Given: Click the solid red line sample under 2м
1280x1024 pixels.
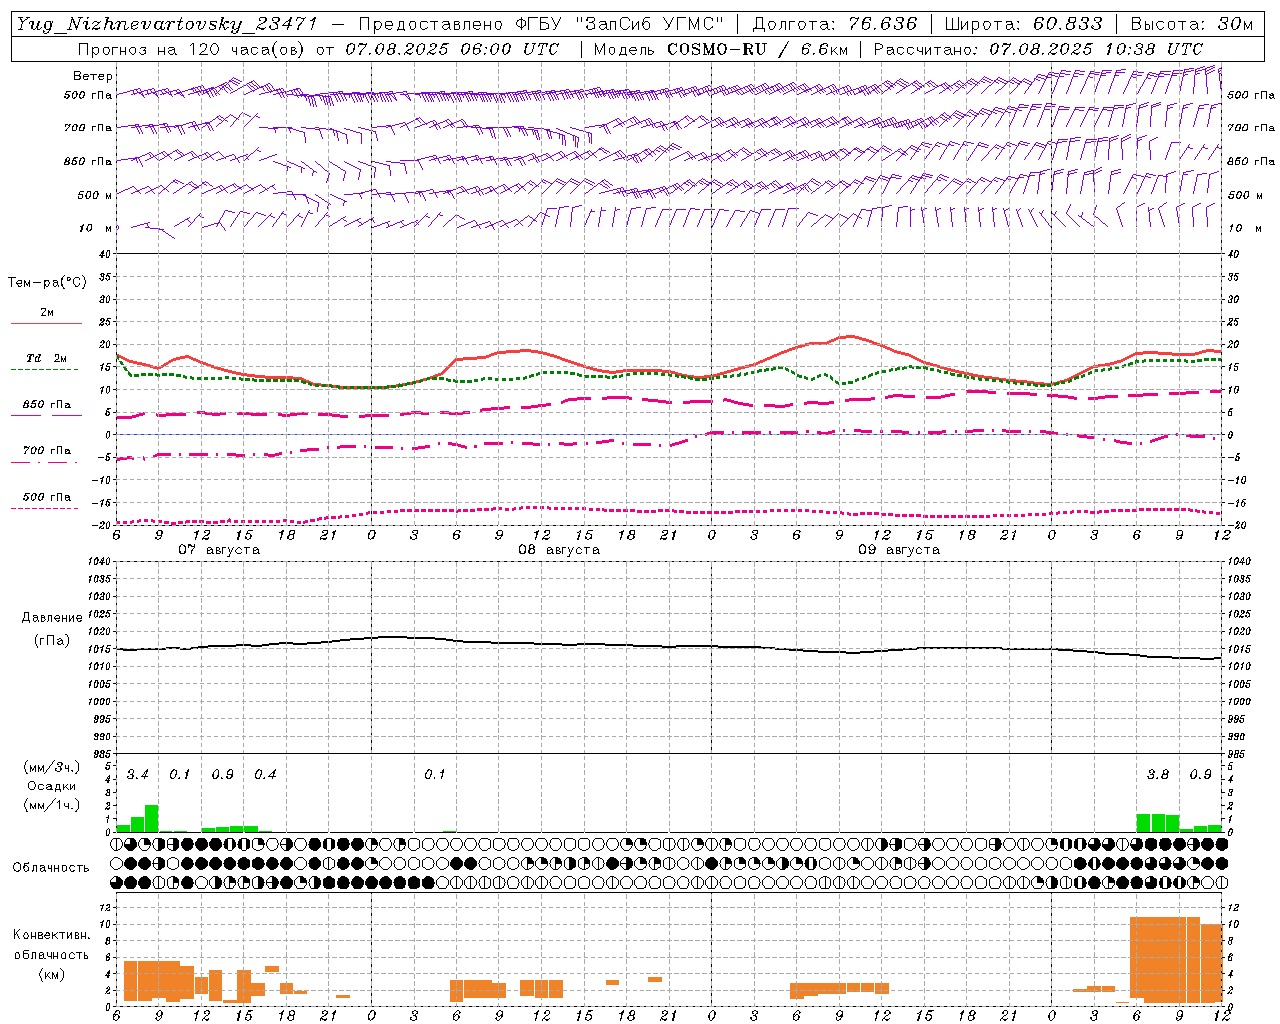Looking at the screenshot, I should [x=46, y=323].
